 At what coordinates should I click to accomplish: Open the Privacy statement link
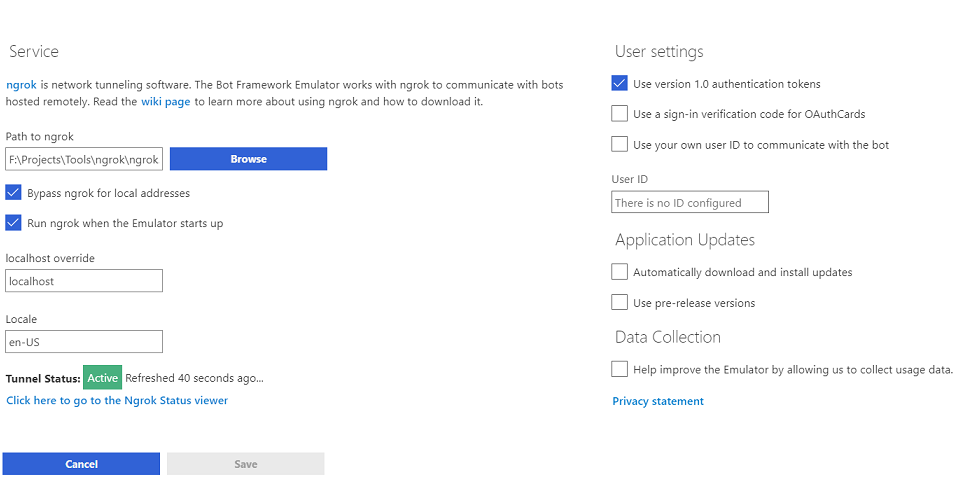point(658,401)
